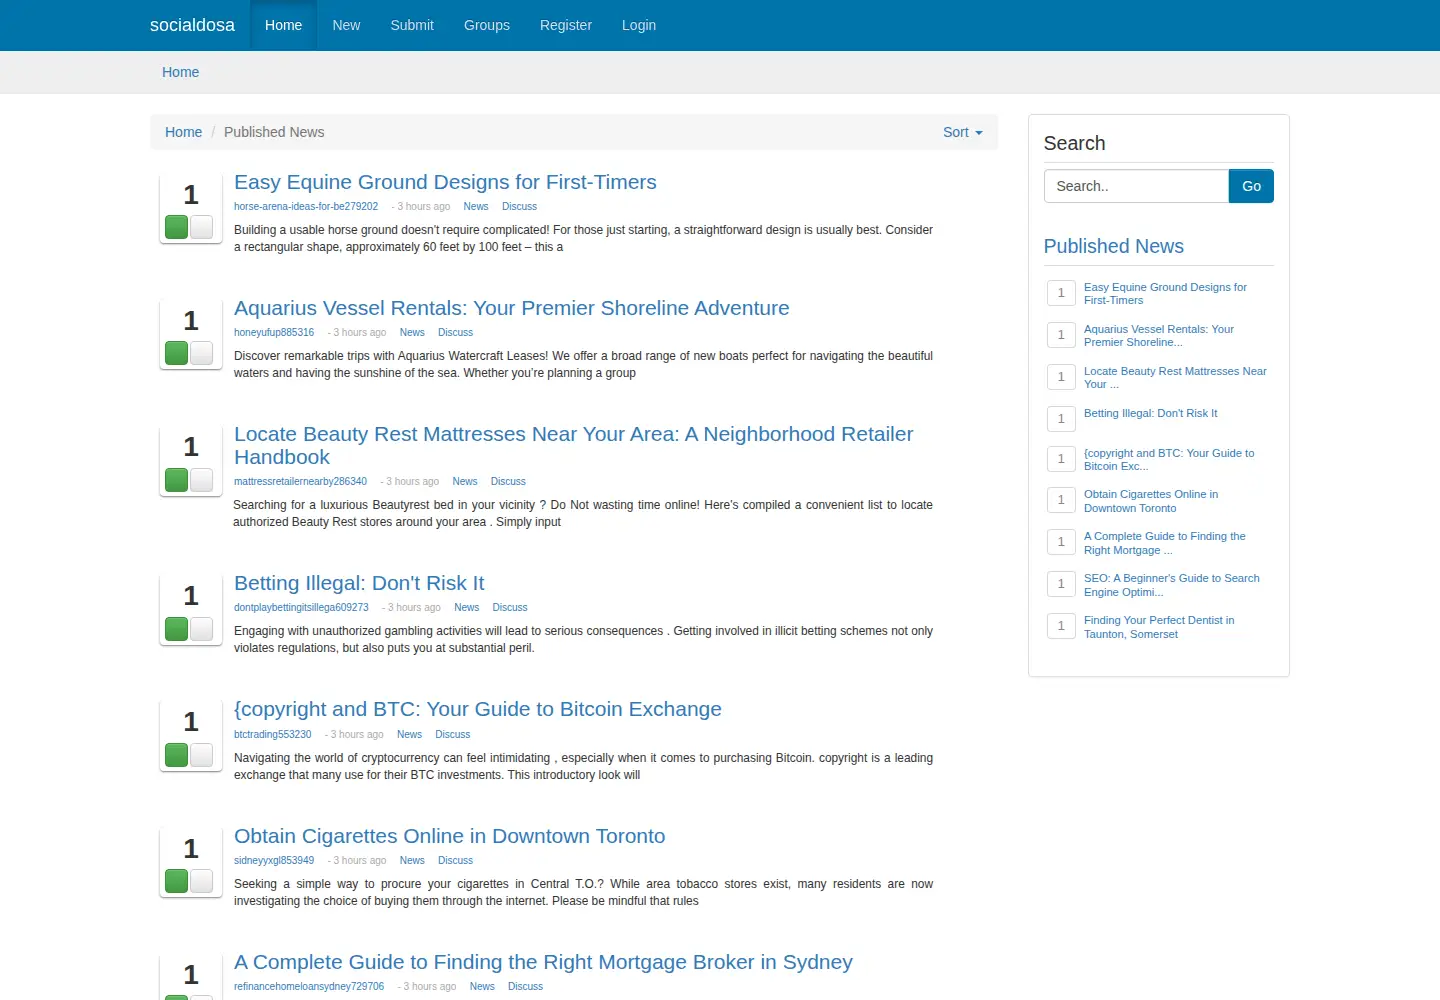Screen dimensions: 1440x1000
Task: Upvote the Betting Illegal post
Action: point(177,629)
